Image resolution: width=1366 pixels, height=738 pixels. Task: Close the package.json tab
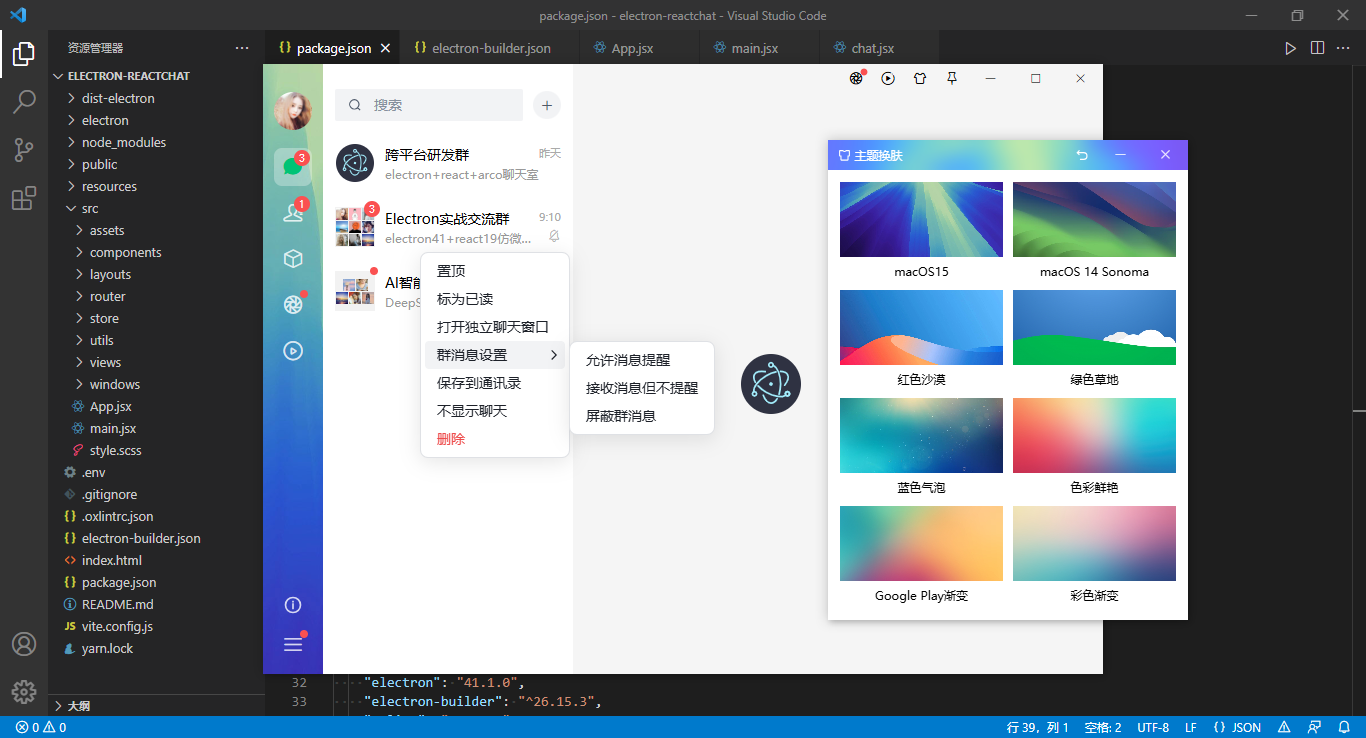point(385,48)
